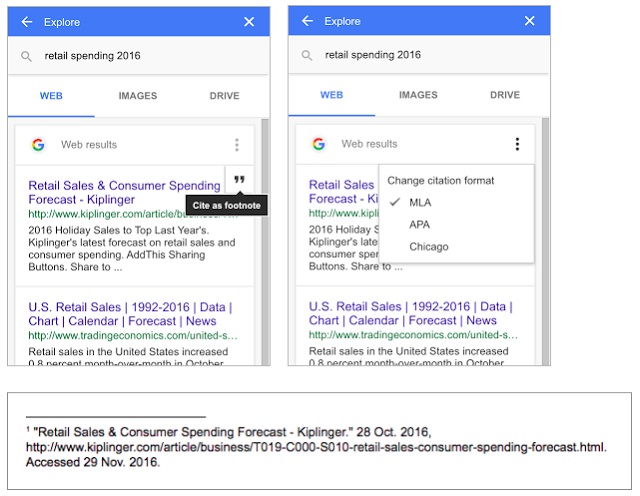640x496 pixels.
Task: Close the right Explore panel
Action: pyautogui.click(x=530, y=21)
